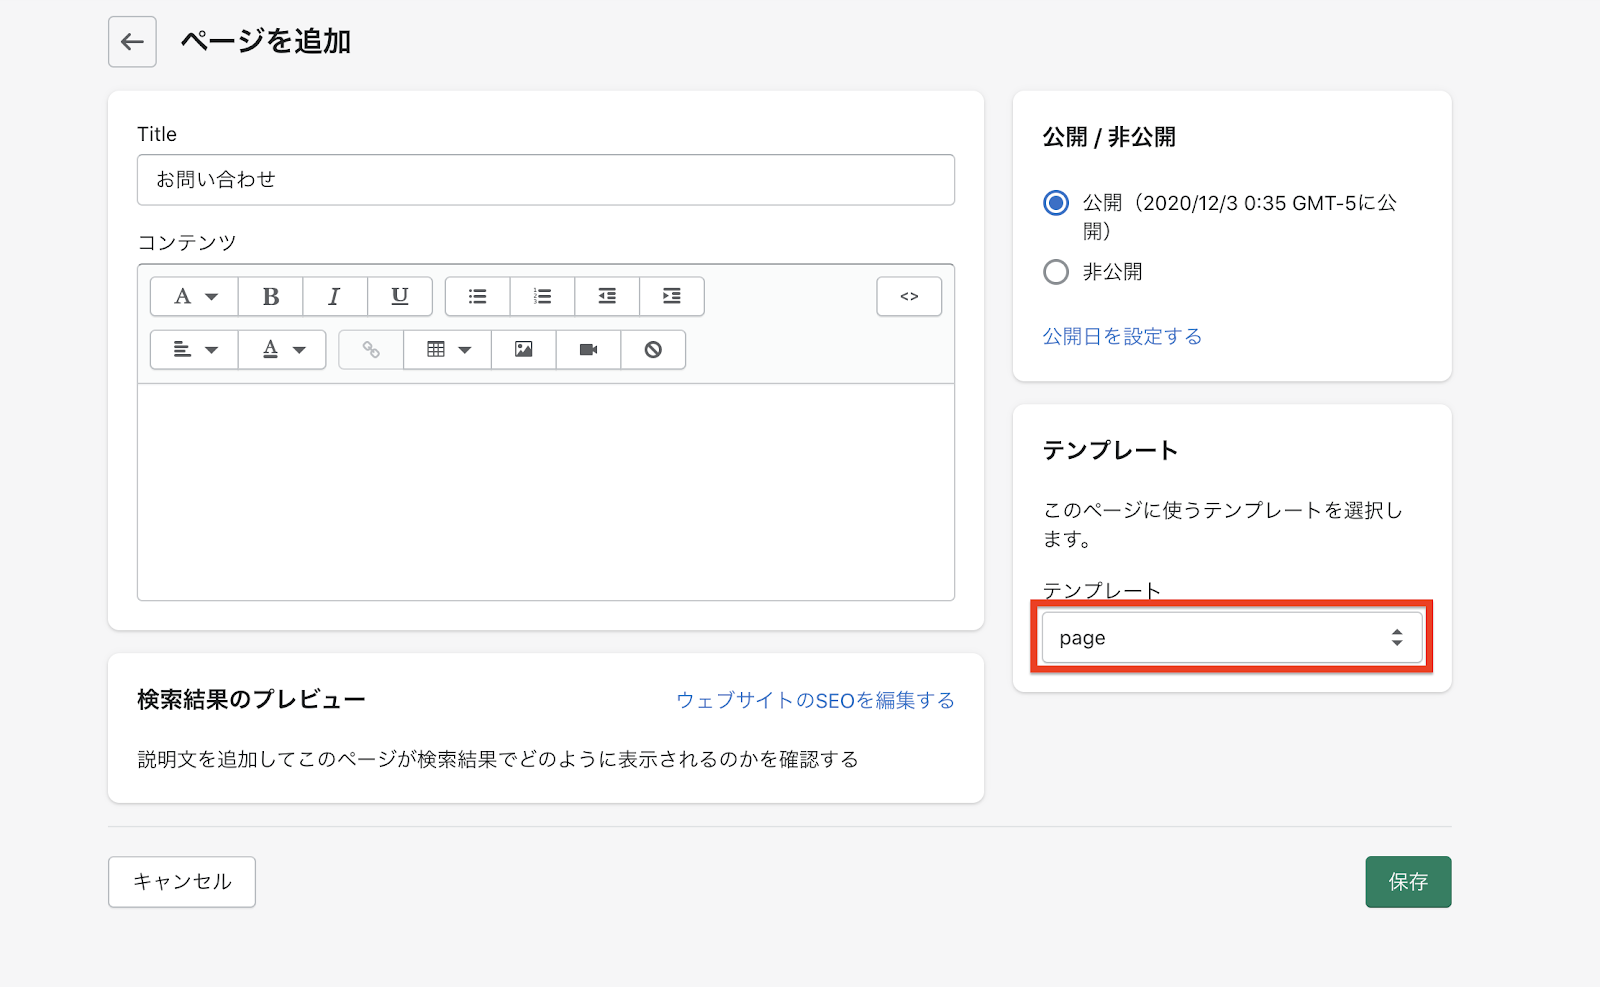Image resolution: width=1600 pixels, height=987 pixels.
Task: Clear formatting with the circle-slash icon
Action: coord(653,350)
